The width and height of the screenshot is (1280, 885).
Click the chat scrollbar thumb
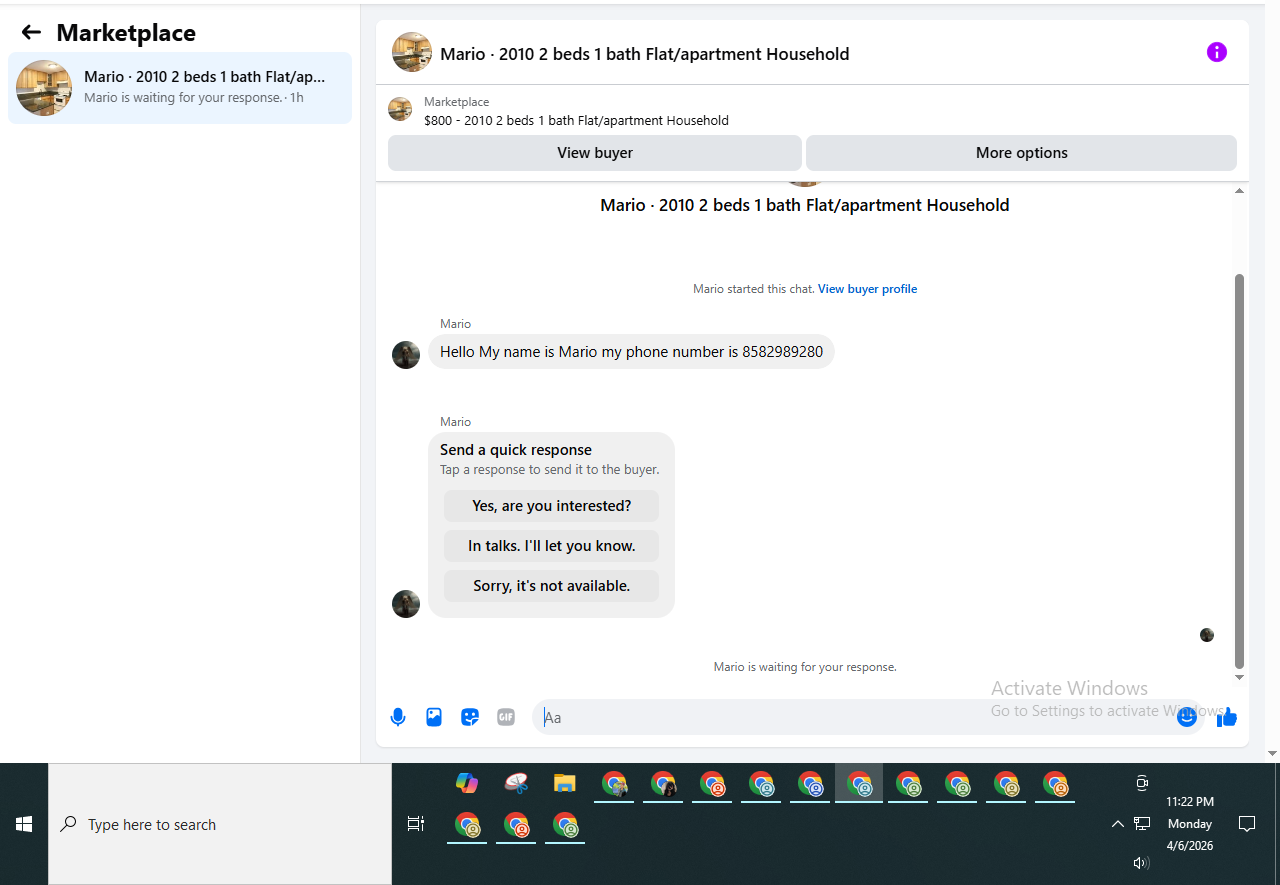1240,470
